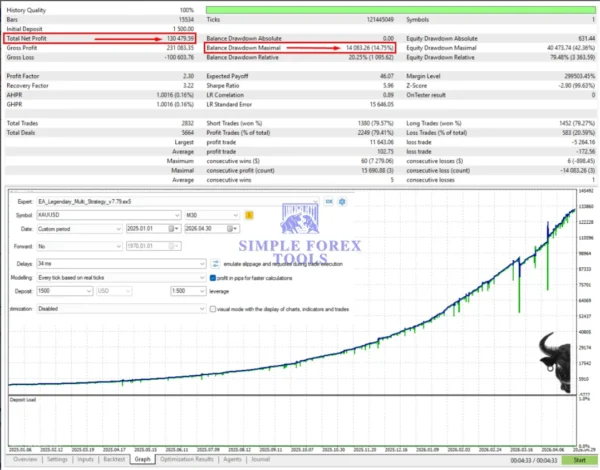The height and width of the screenshot is (470, 600).
Task: Click the Total Trades value 2832
Action: click(188, 123)
